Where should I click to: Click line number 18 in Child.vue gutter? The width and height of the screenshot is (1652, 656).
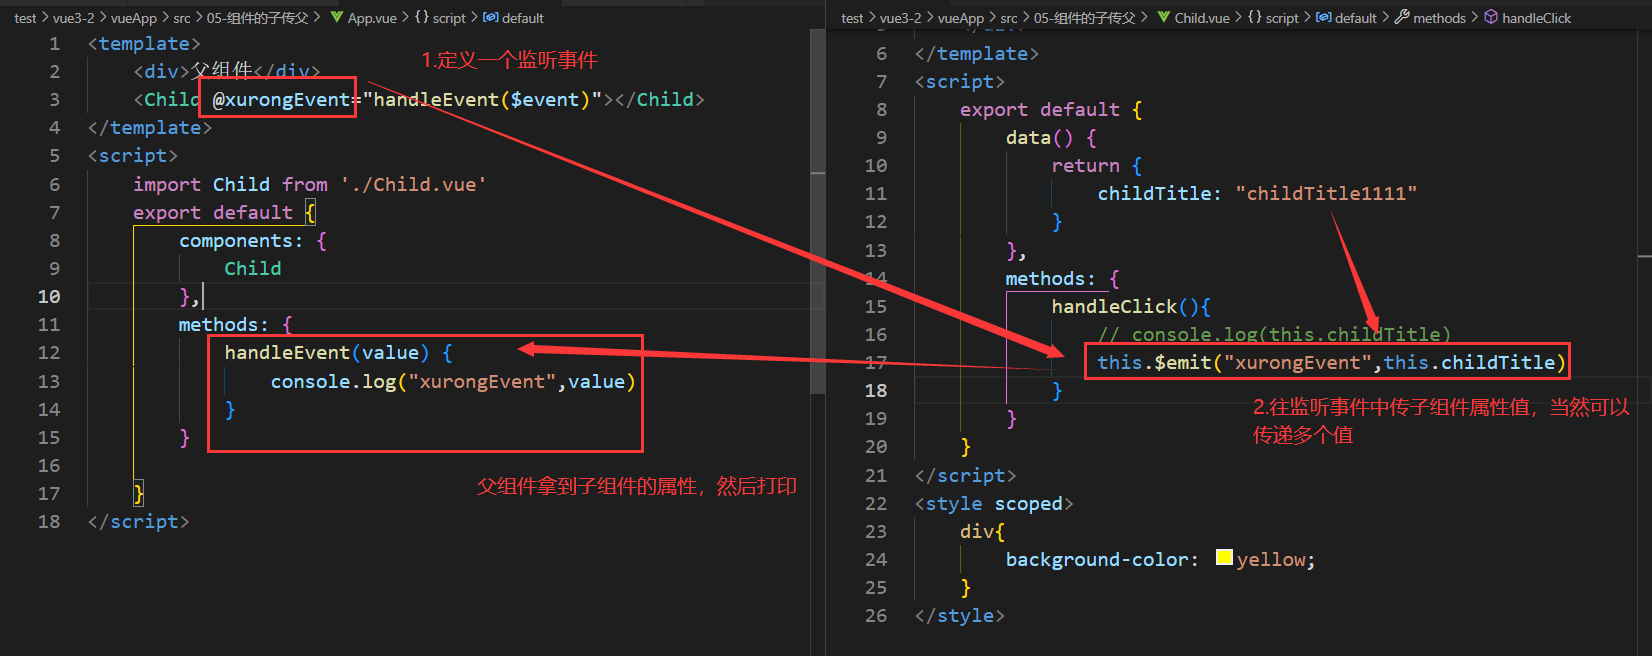tap(876, 390)
